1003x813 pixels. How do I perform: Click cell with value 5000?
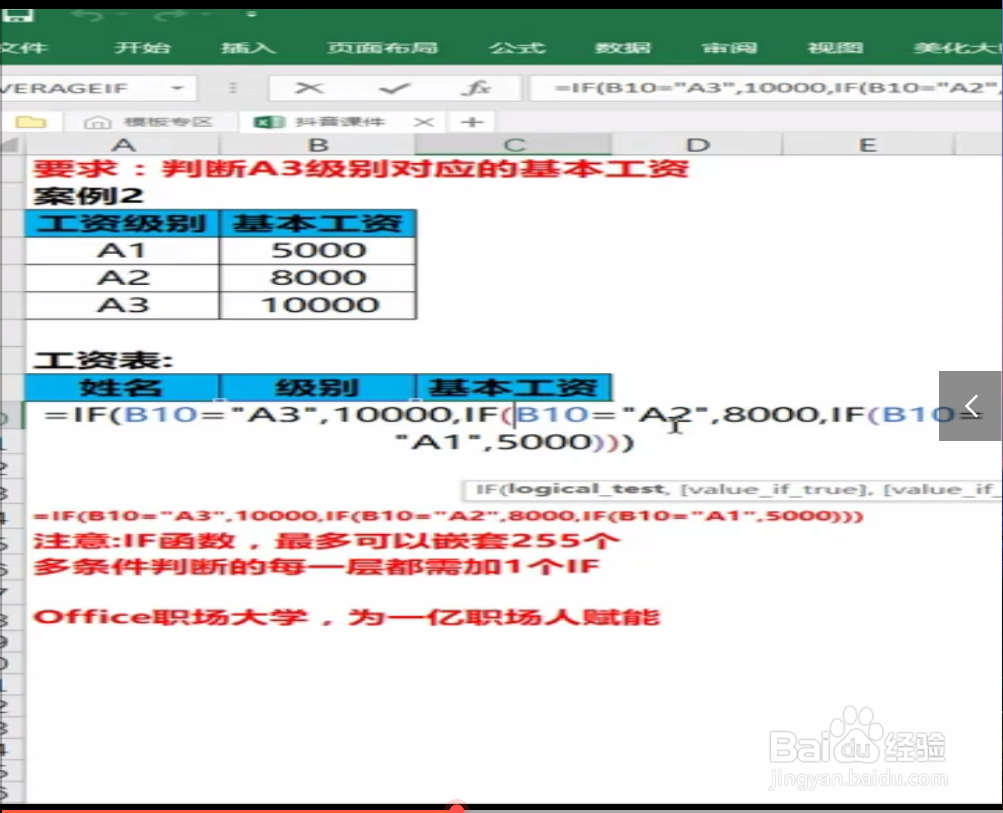(318, 250)
